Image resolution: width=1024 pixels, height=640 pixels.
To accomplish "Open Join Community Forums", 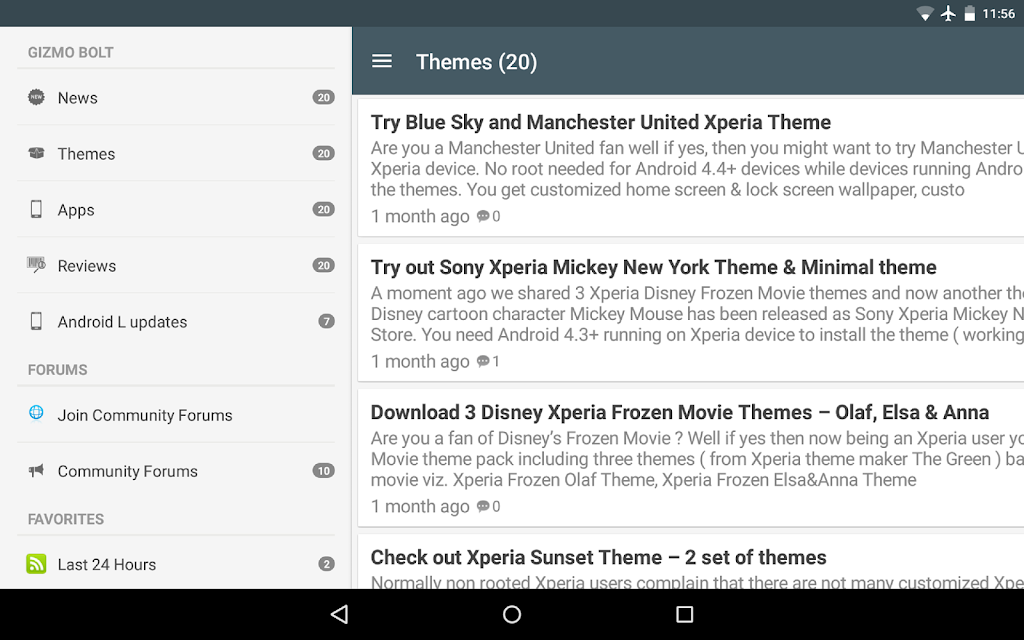I will (176, 415).
